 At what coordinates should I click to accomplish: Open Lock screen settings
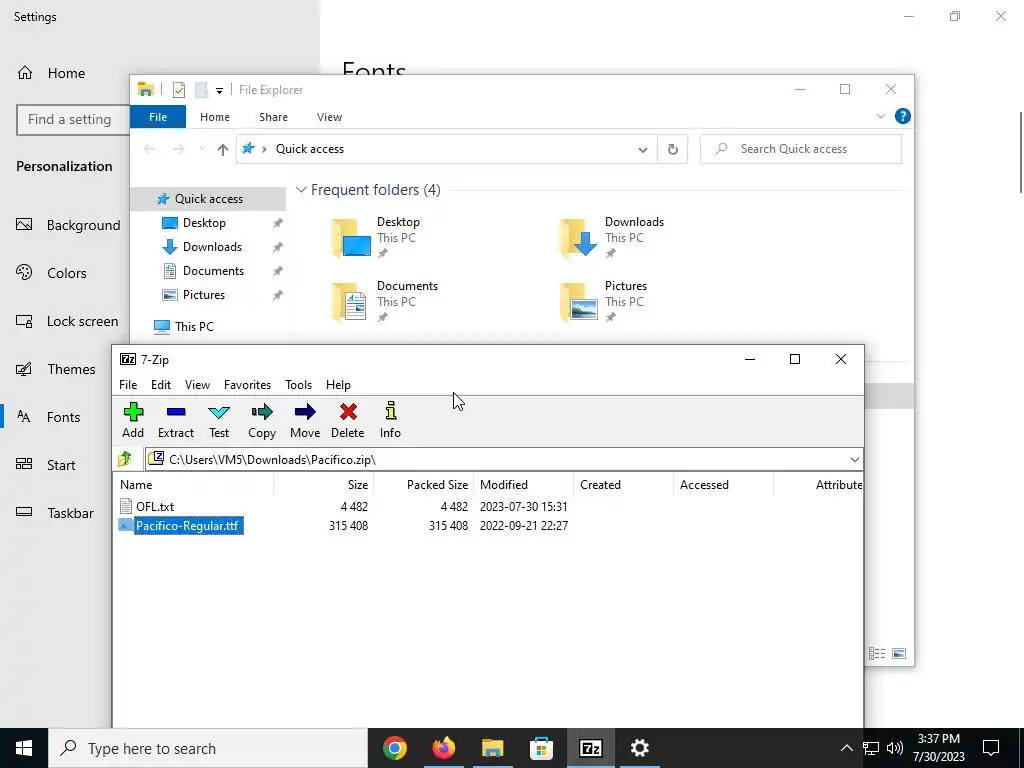tap(67, 321)
